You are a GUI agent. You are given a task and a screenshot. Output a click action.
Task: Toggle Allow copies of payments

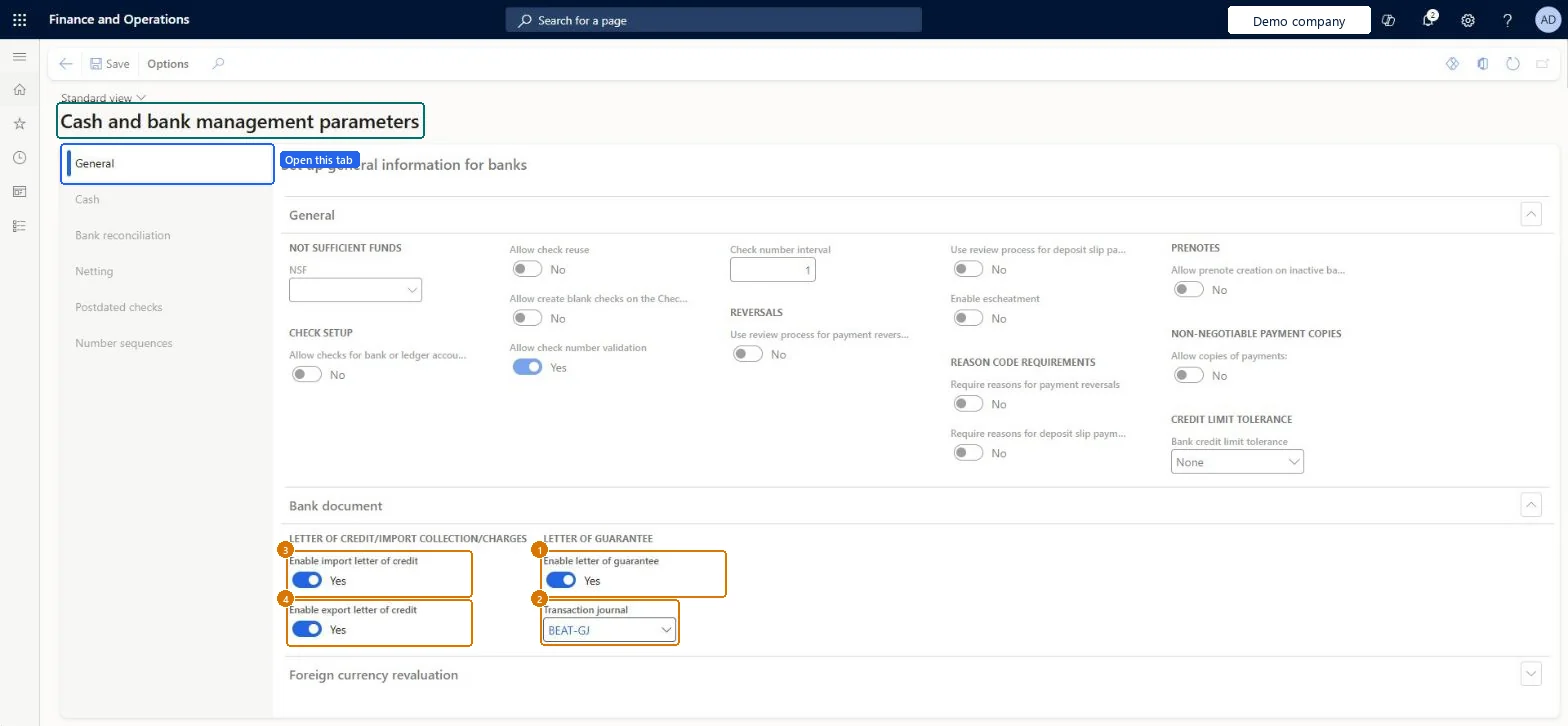(1189, 375)
